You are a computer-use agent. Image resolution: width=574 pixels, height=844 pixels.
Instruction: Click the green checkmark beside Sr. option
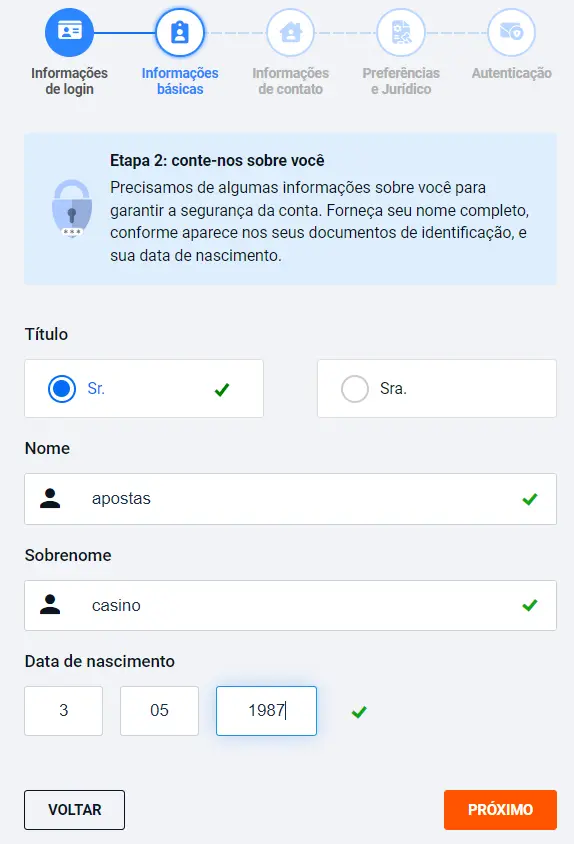click(x=222, y=389)
